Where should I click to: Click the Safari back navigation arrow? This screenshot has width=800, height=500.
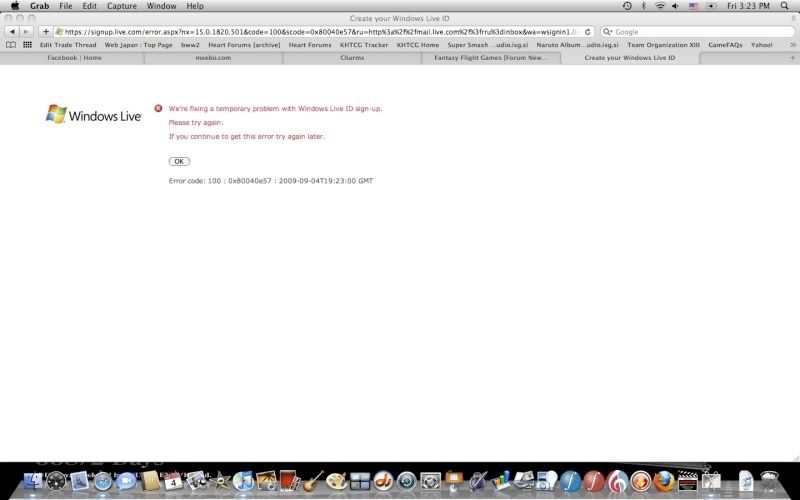point(12,32)
